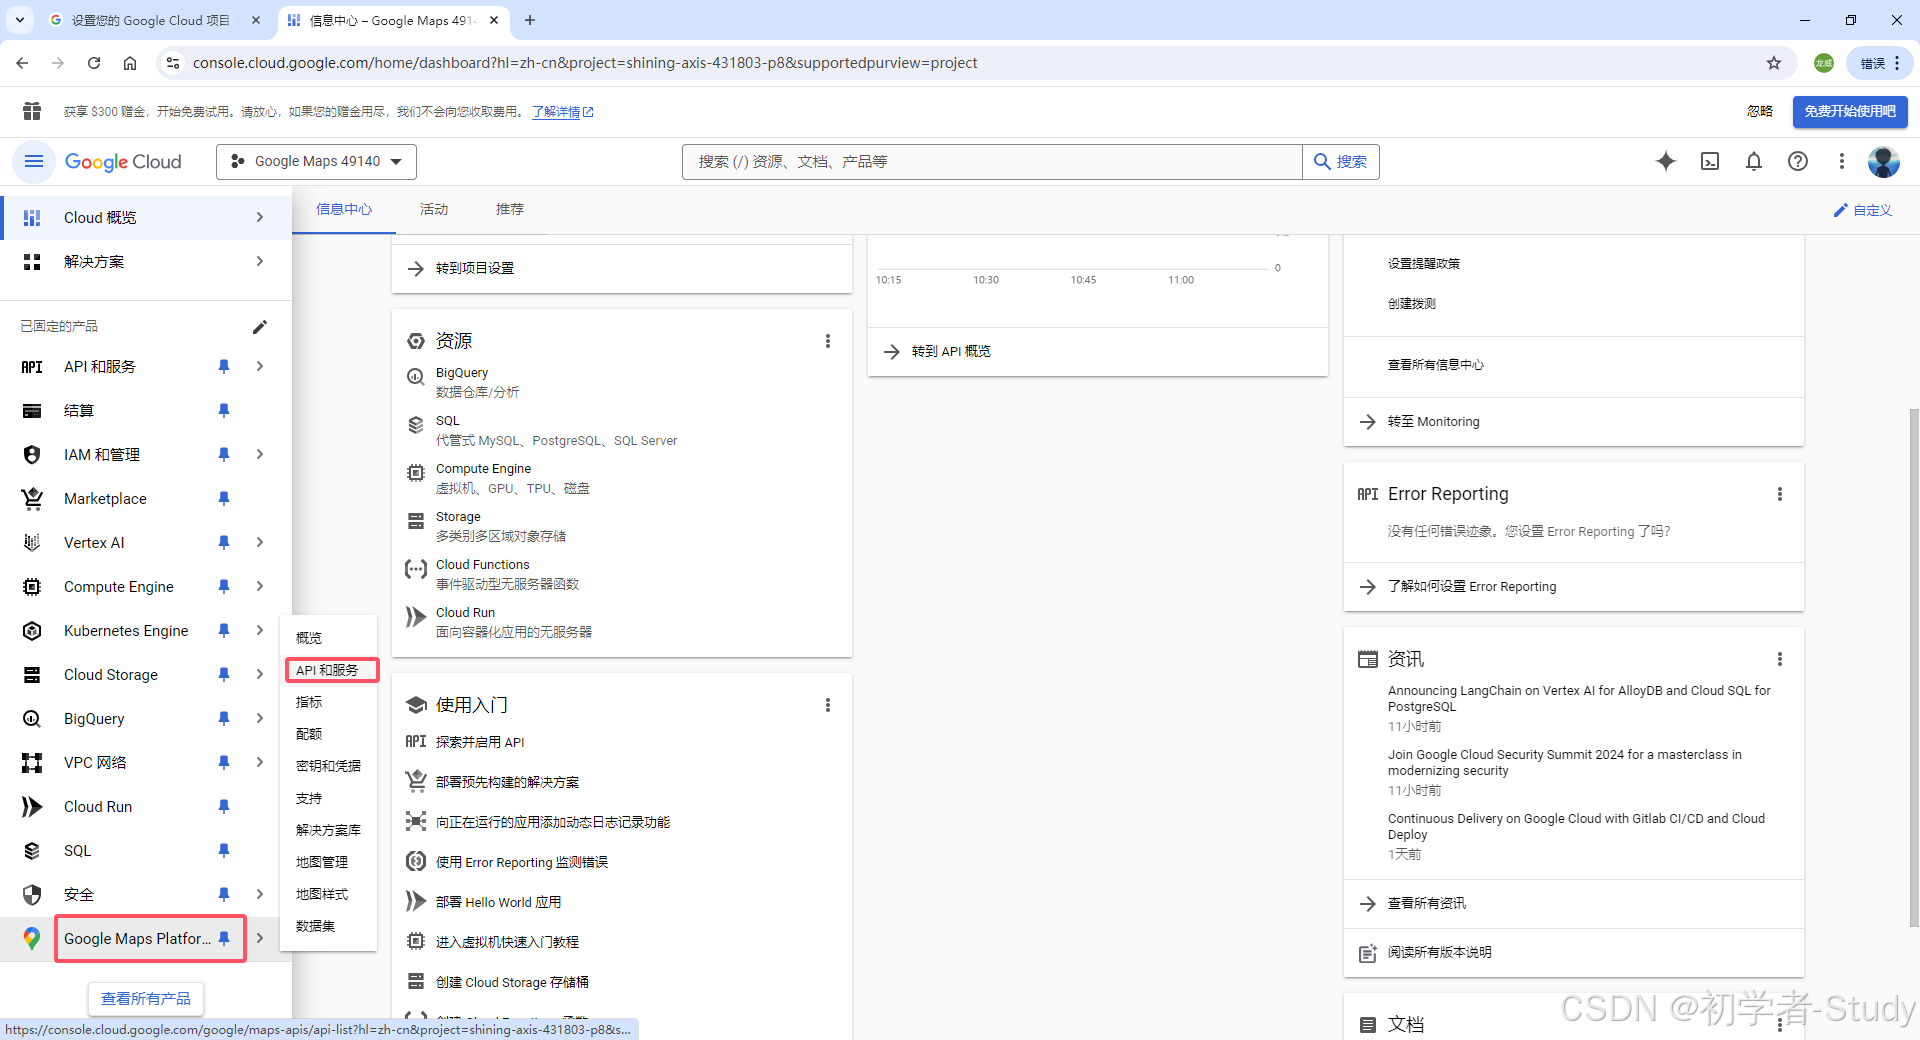
Task: Open the help question mark menu
Action: [x=1798, y=161]
